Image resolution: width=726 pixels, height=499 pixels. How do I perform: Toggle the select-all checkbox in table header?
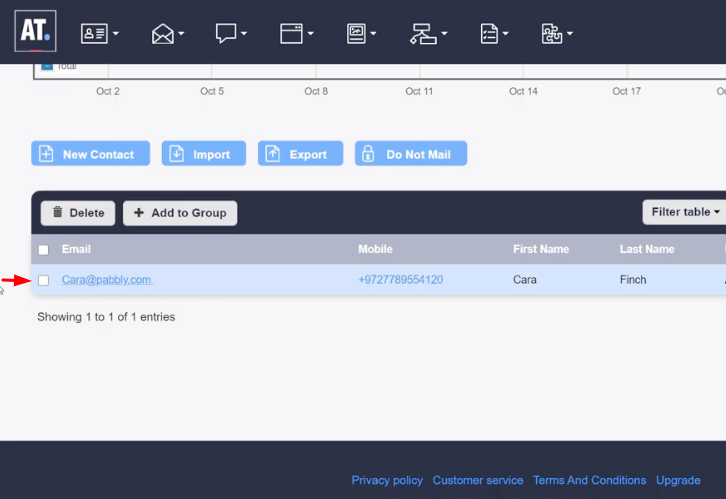(44, 250)
